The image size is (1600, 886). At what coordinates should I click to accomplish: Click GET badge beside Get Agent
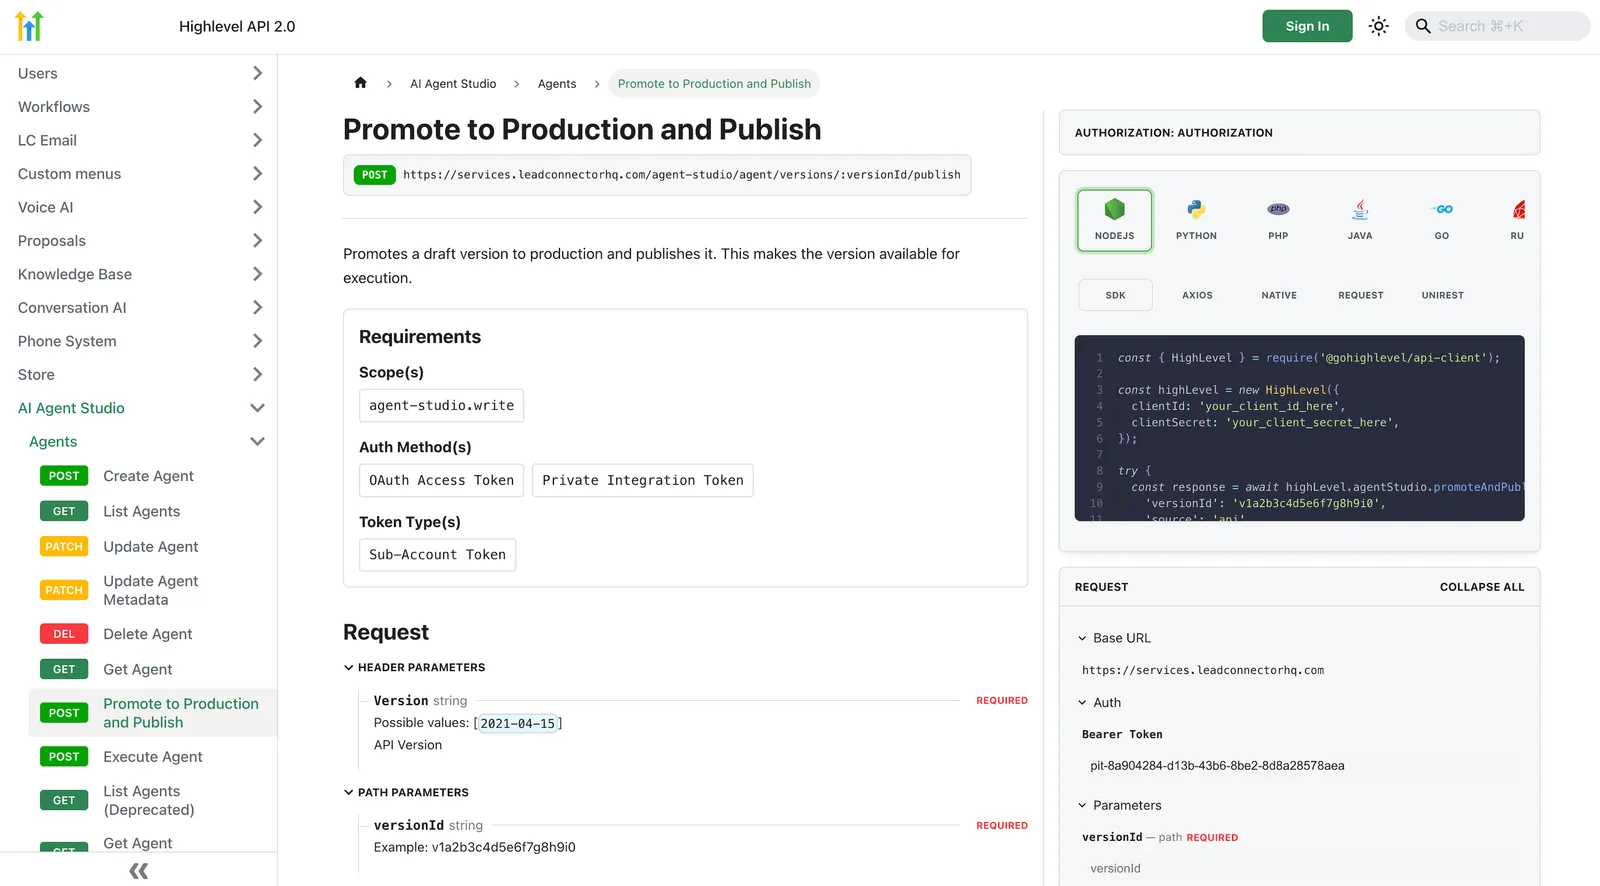coord(64,669)
